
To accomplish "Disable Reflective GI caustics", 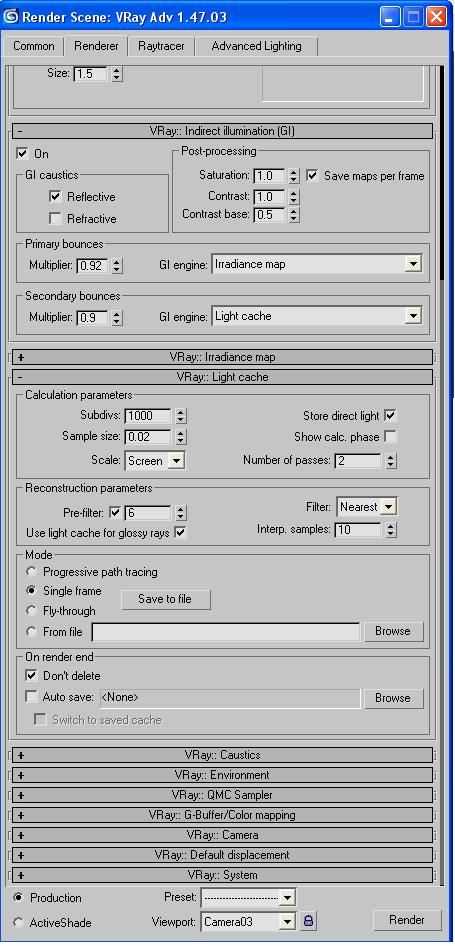I will click(56, 196).
